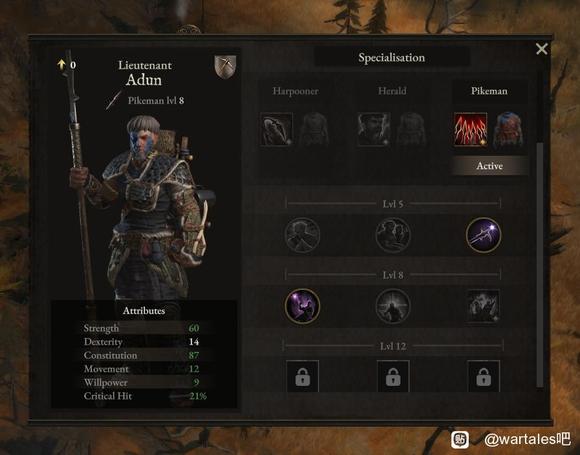Viewport: 580px width, 455px height.
Task: Select the Harpooner skill icon
Action: tap(276, 129)
